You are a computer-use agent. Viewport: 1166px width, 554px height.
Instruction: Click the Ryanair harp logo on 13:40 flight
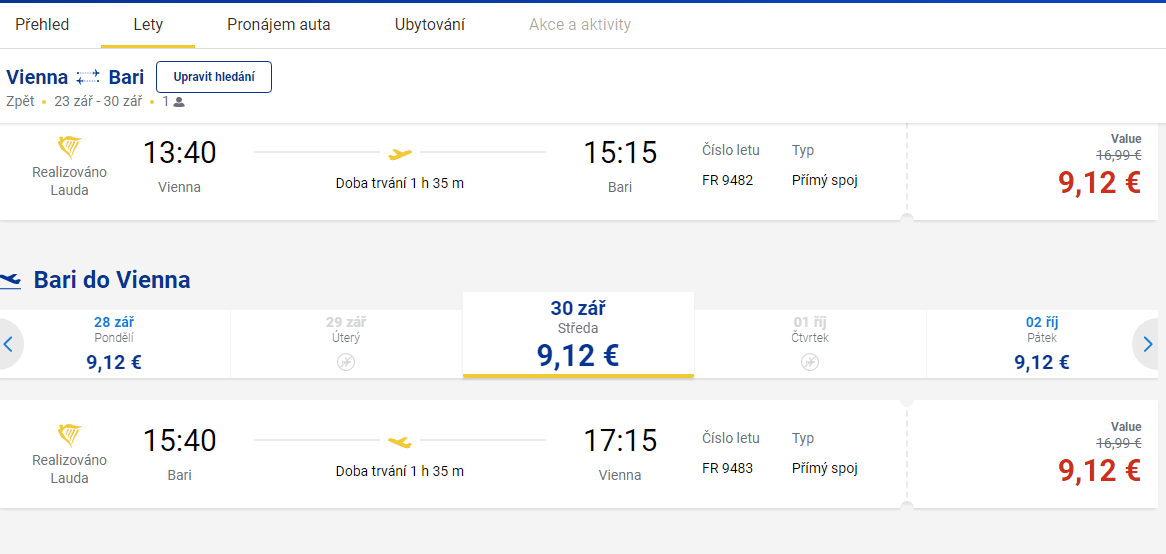(70, 147)
